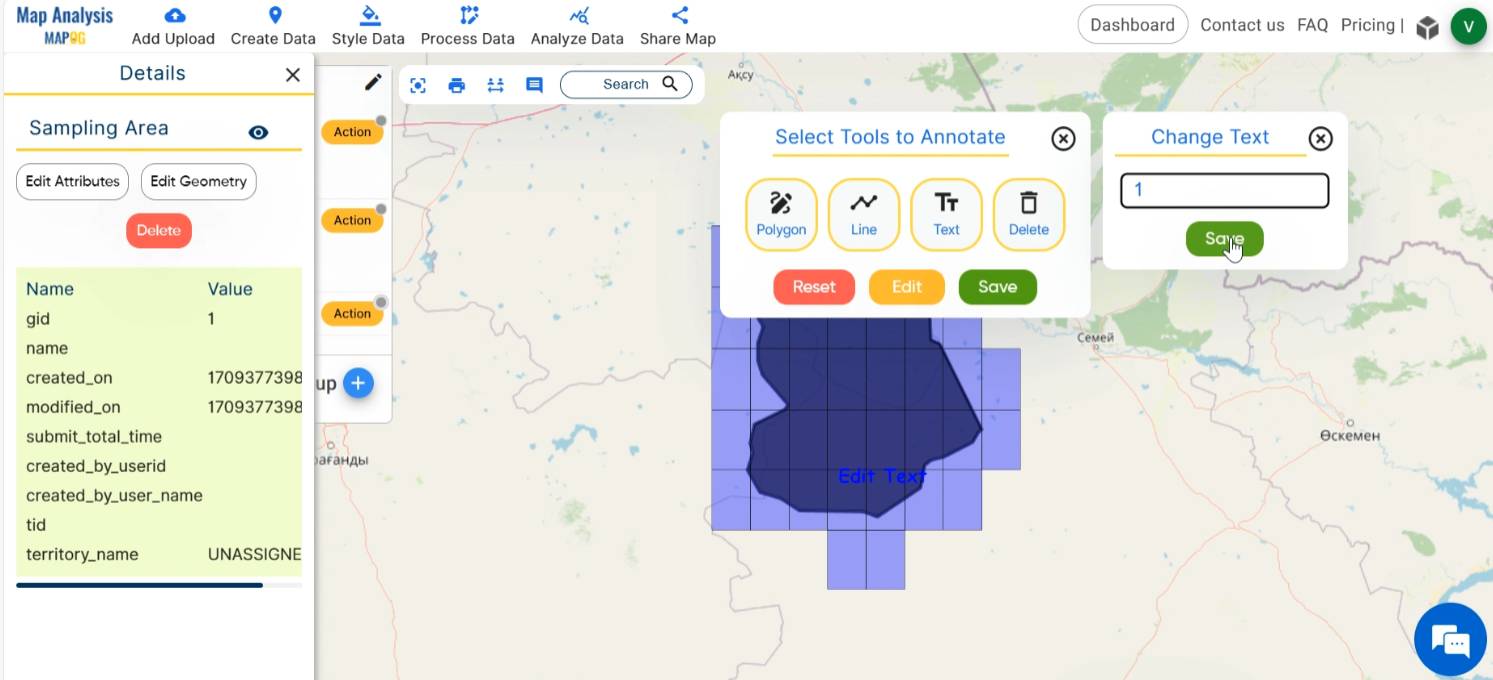Click the search magnifier icon
This screenshot has width=1493, height=680.
(670, 83)
